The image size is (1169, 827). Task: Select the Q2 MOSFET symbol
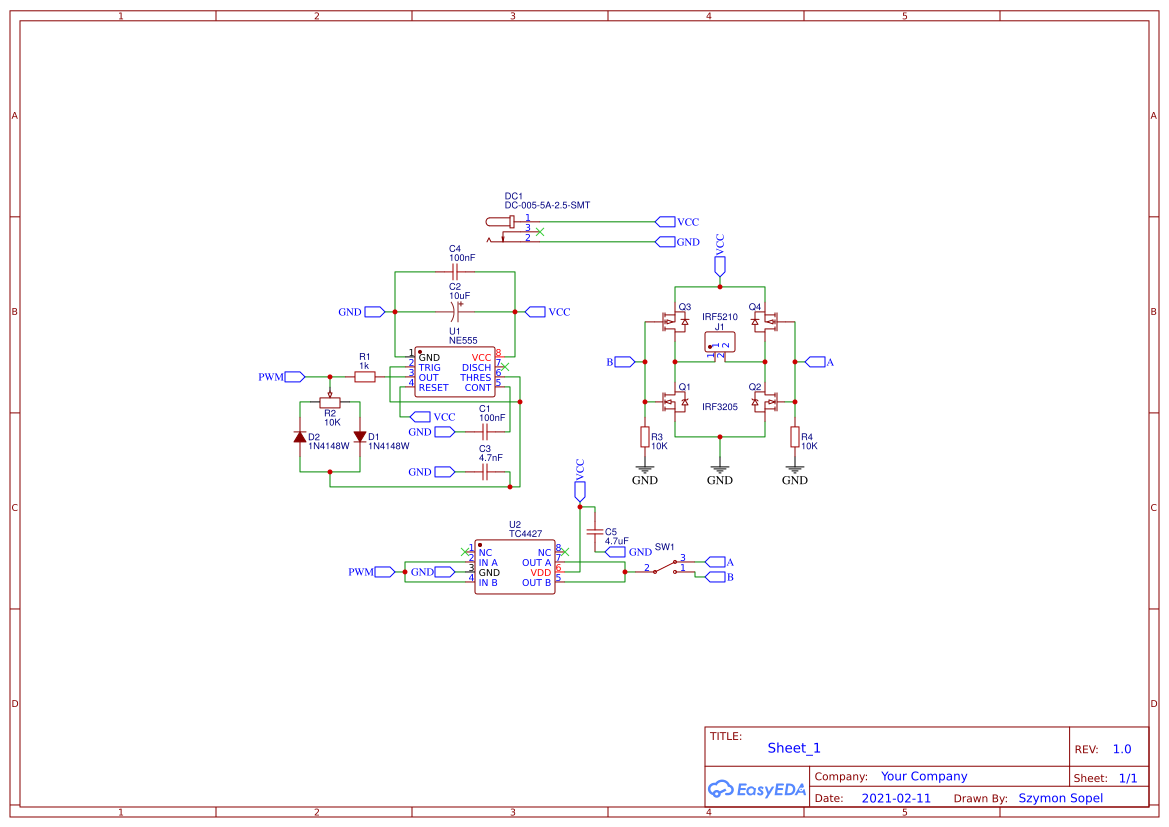coord(765,402)
